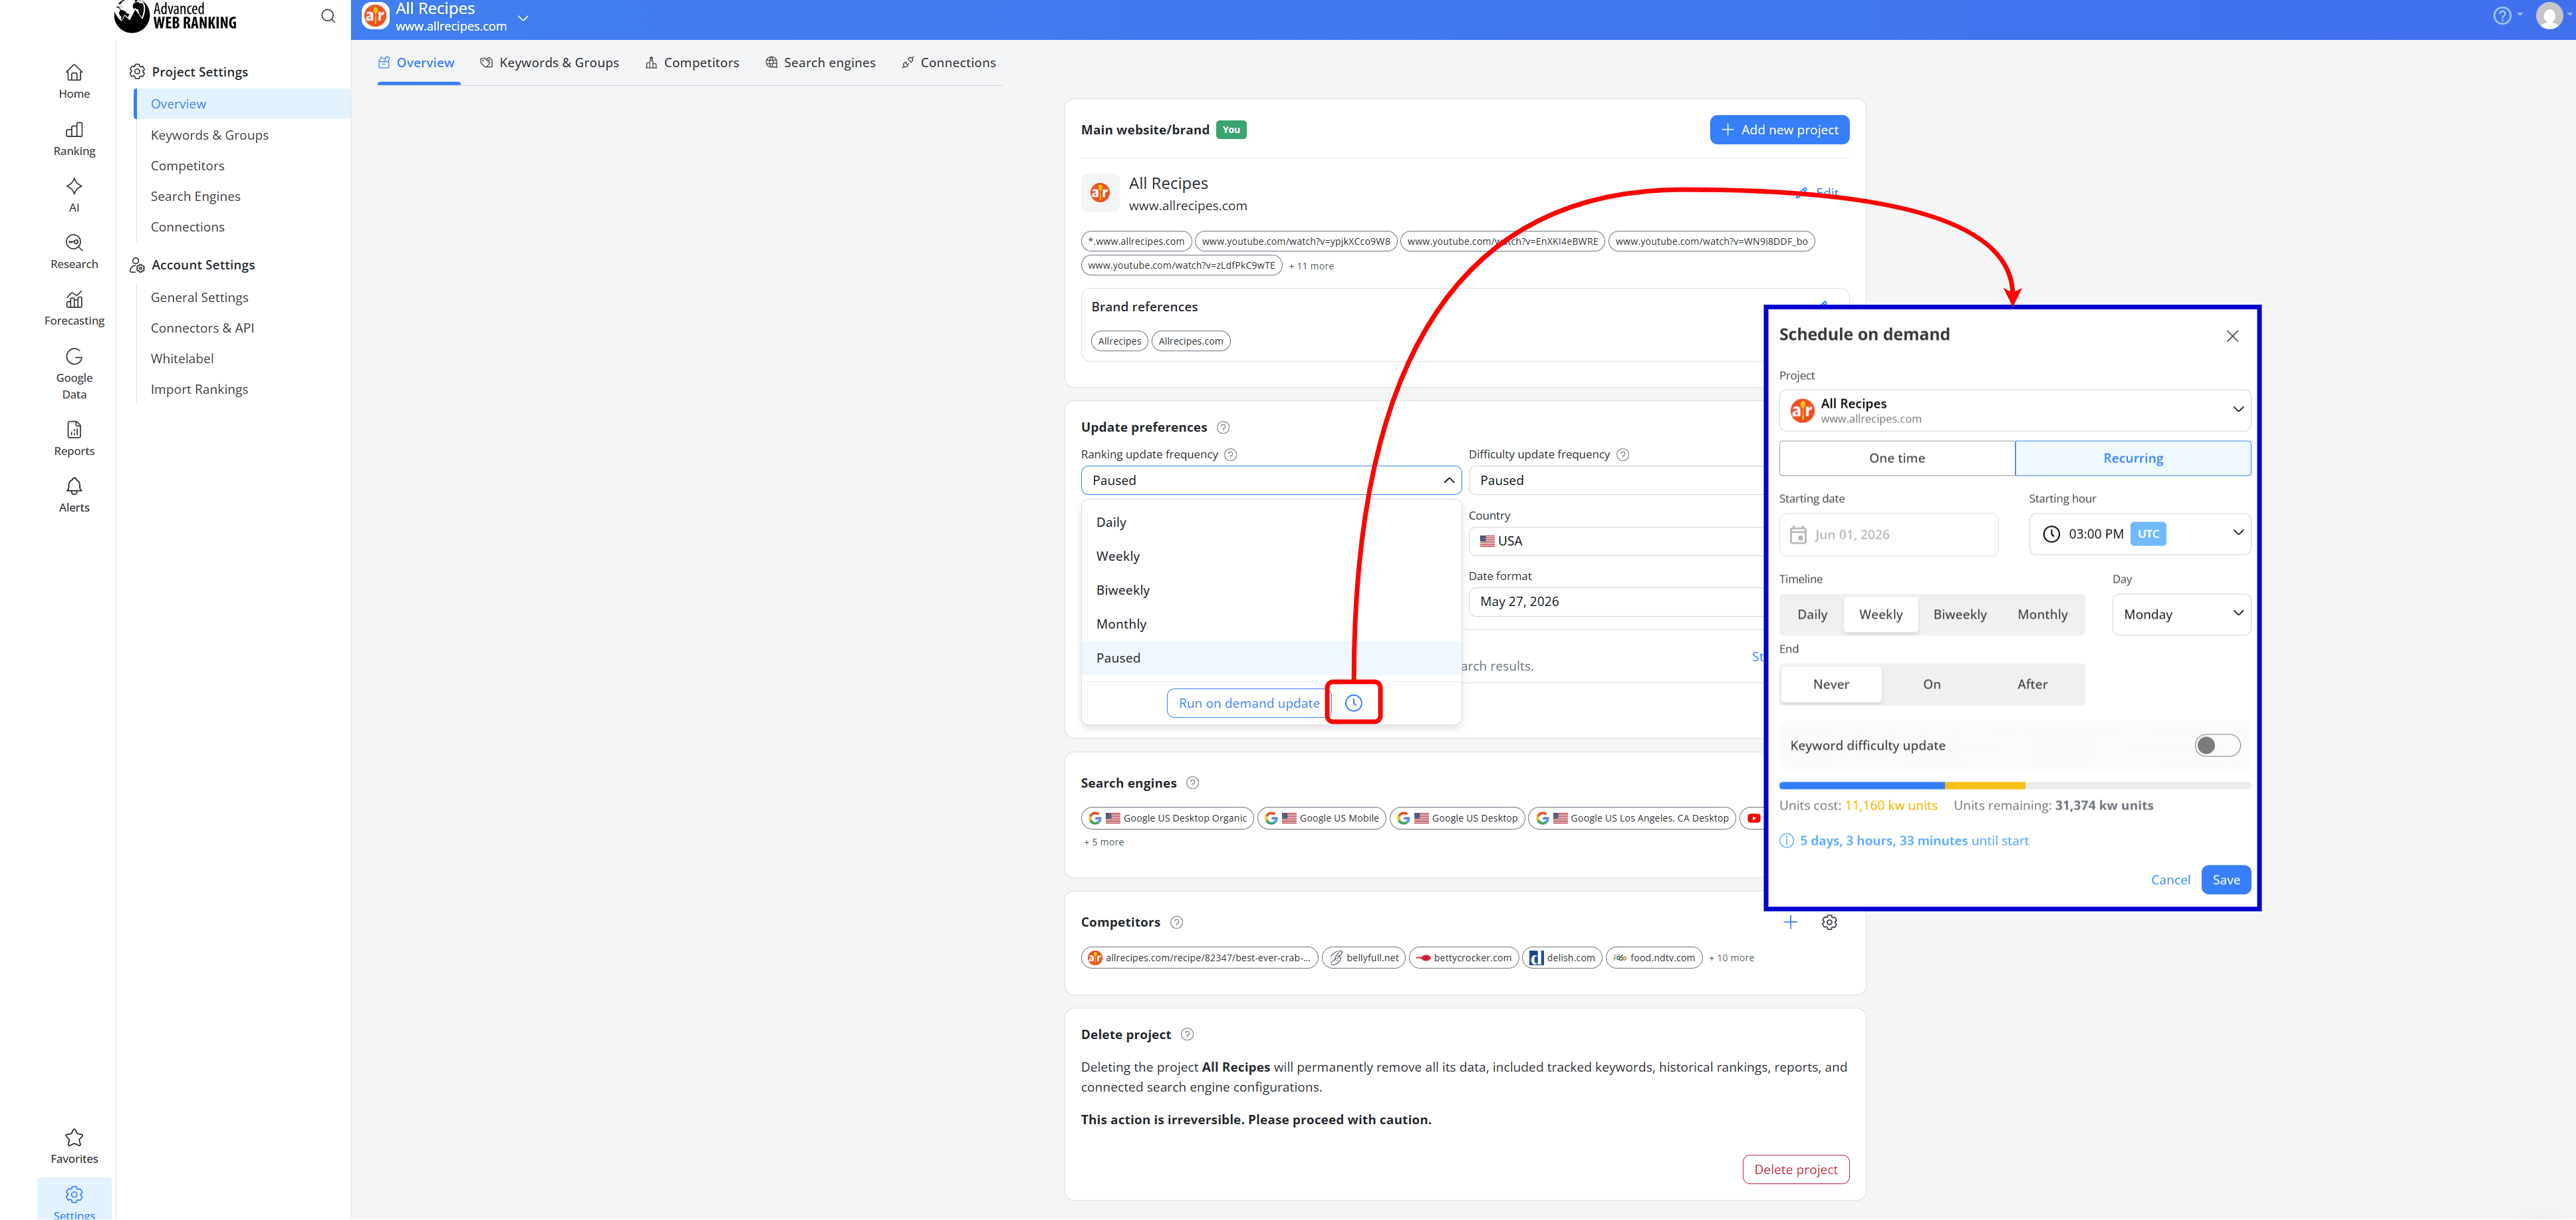The width and height of the screenshot is (2576, 1220).
Task: Switch to the Search engines tab
Action: (x=821, y=63)
